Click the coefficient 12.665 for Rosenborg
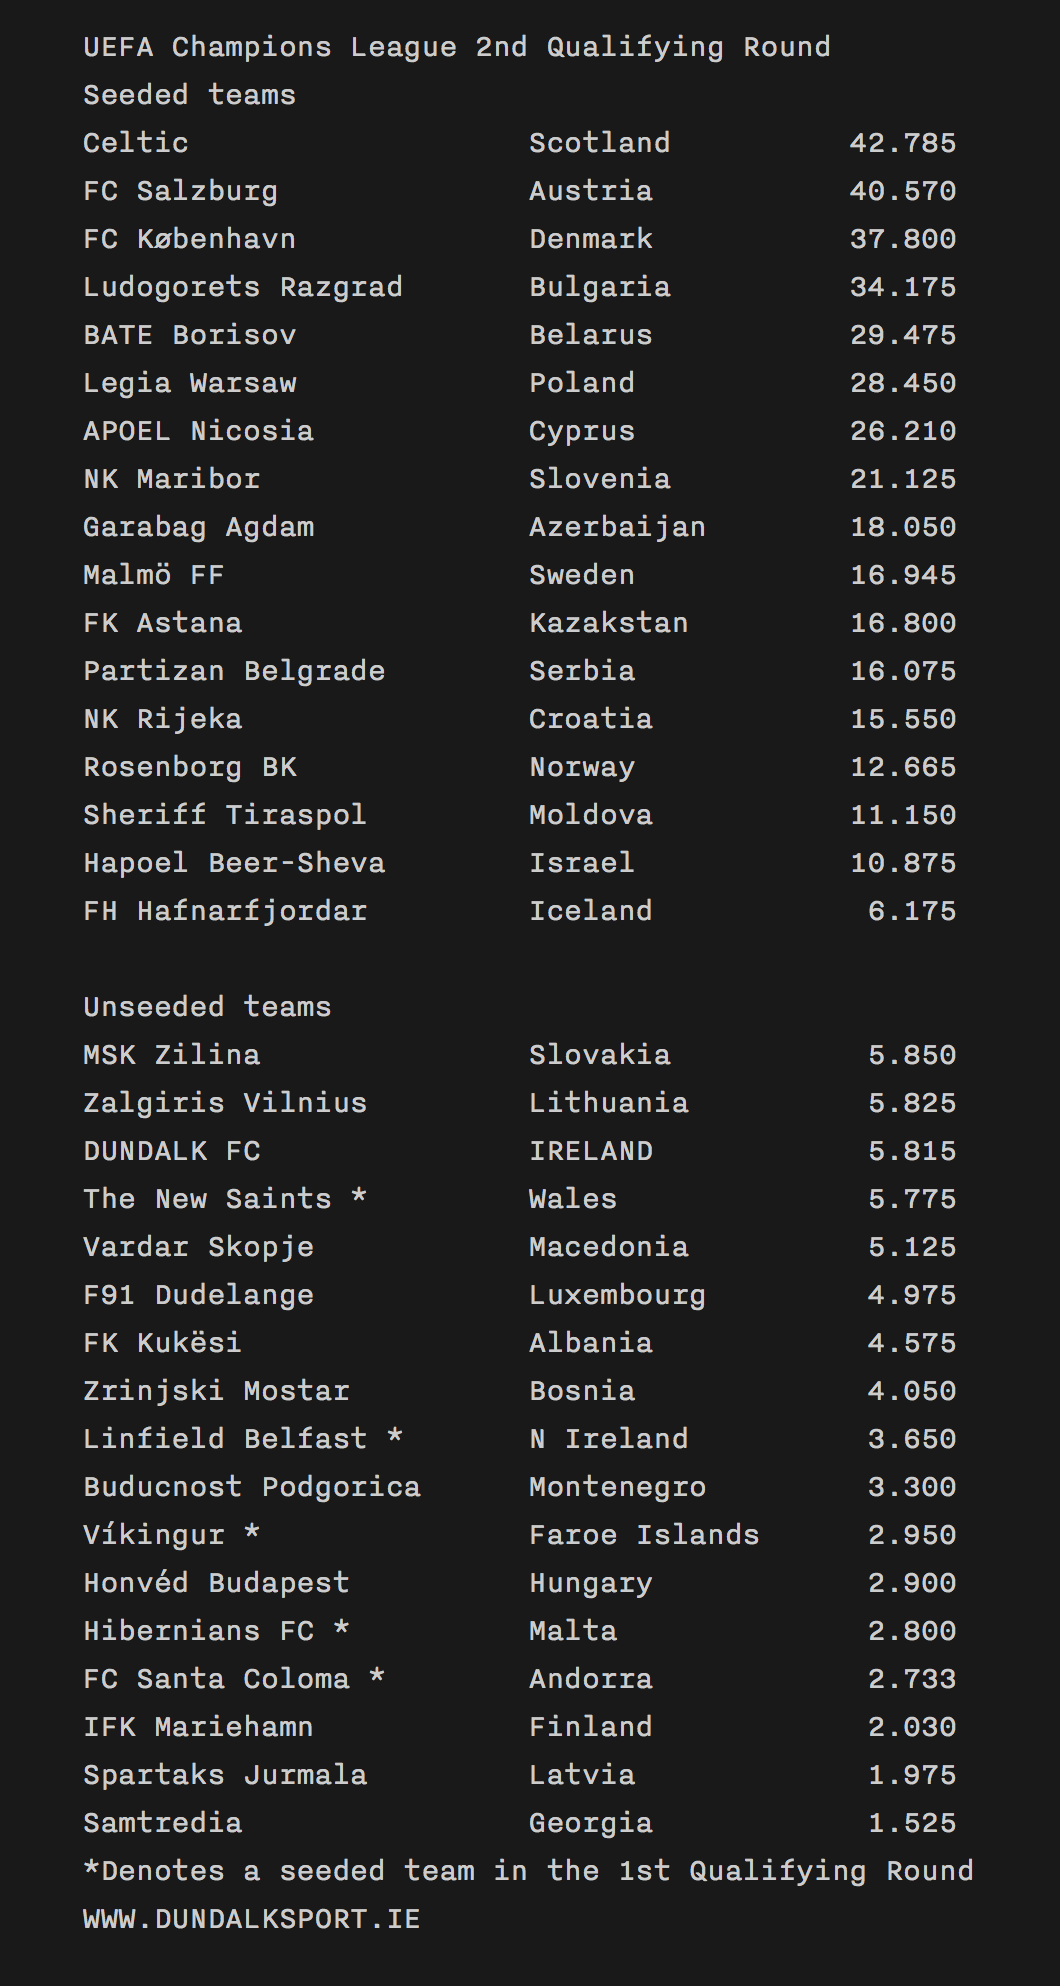 click(902, 767)
